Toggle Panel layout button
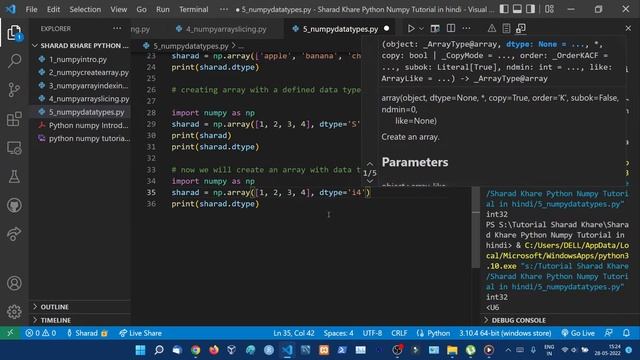This screenshot has height=360, width=640. coord(517,9)
